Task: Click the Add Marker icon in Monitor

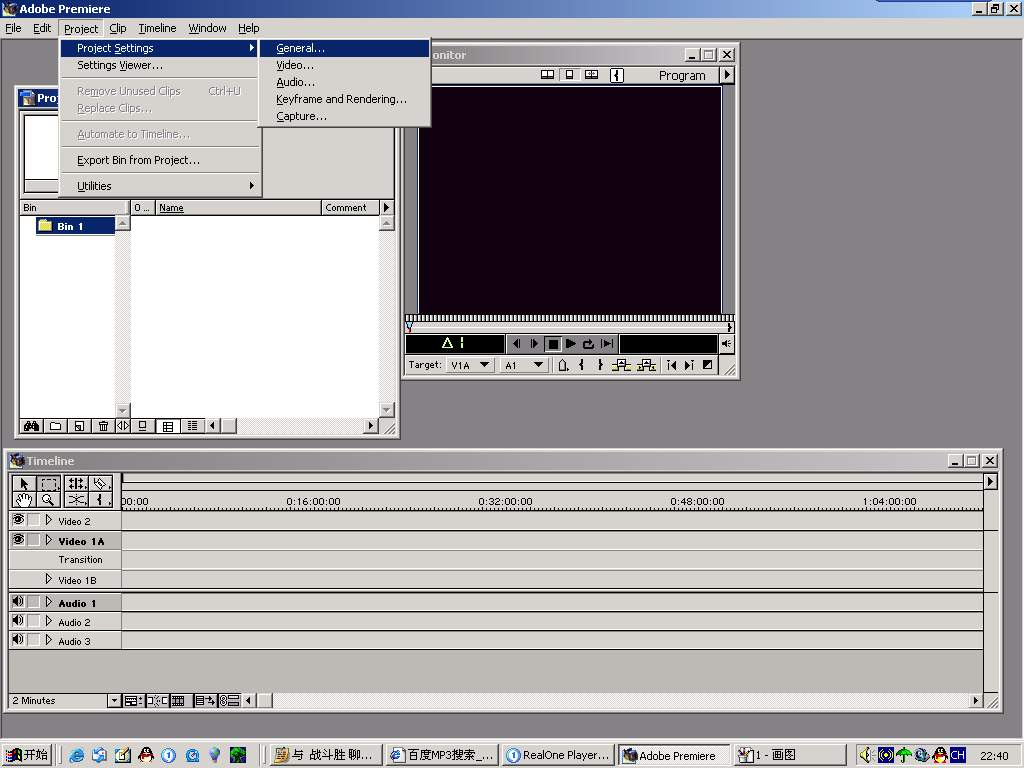Action: tap(563, 365)
